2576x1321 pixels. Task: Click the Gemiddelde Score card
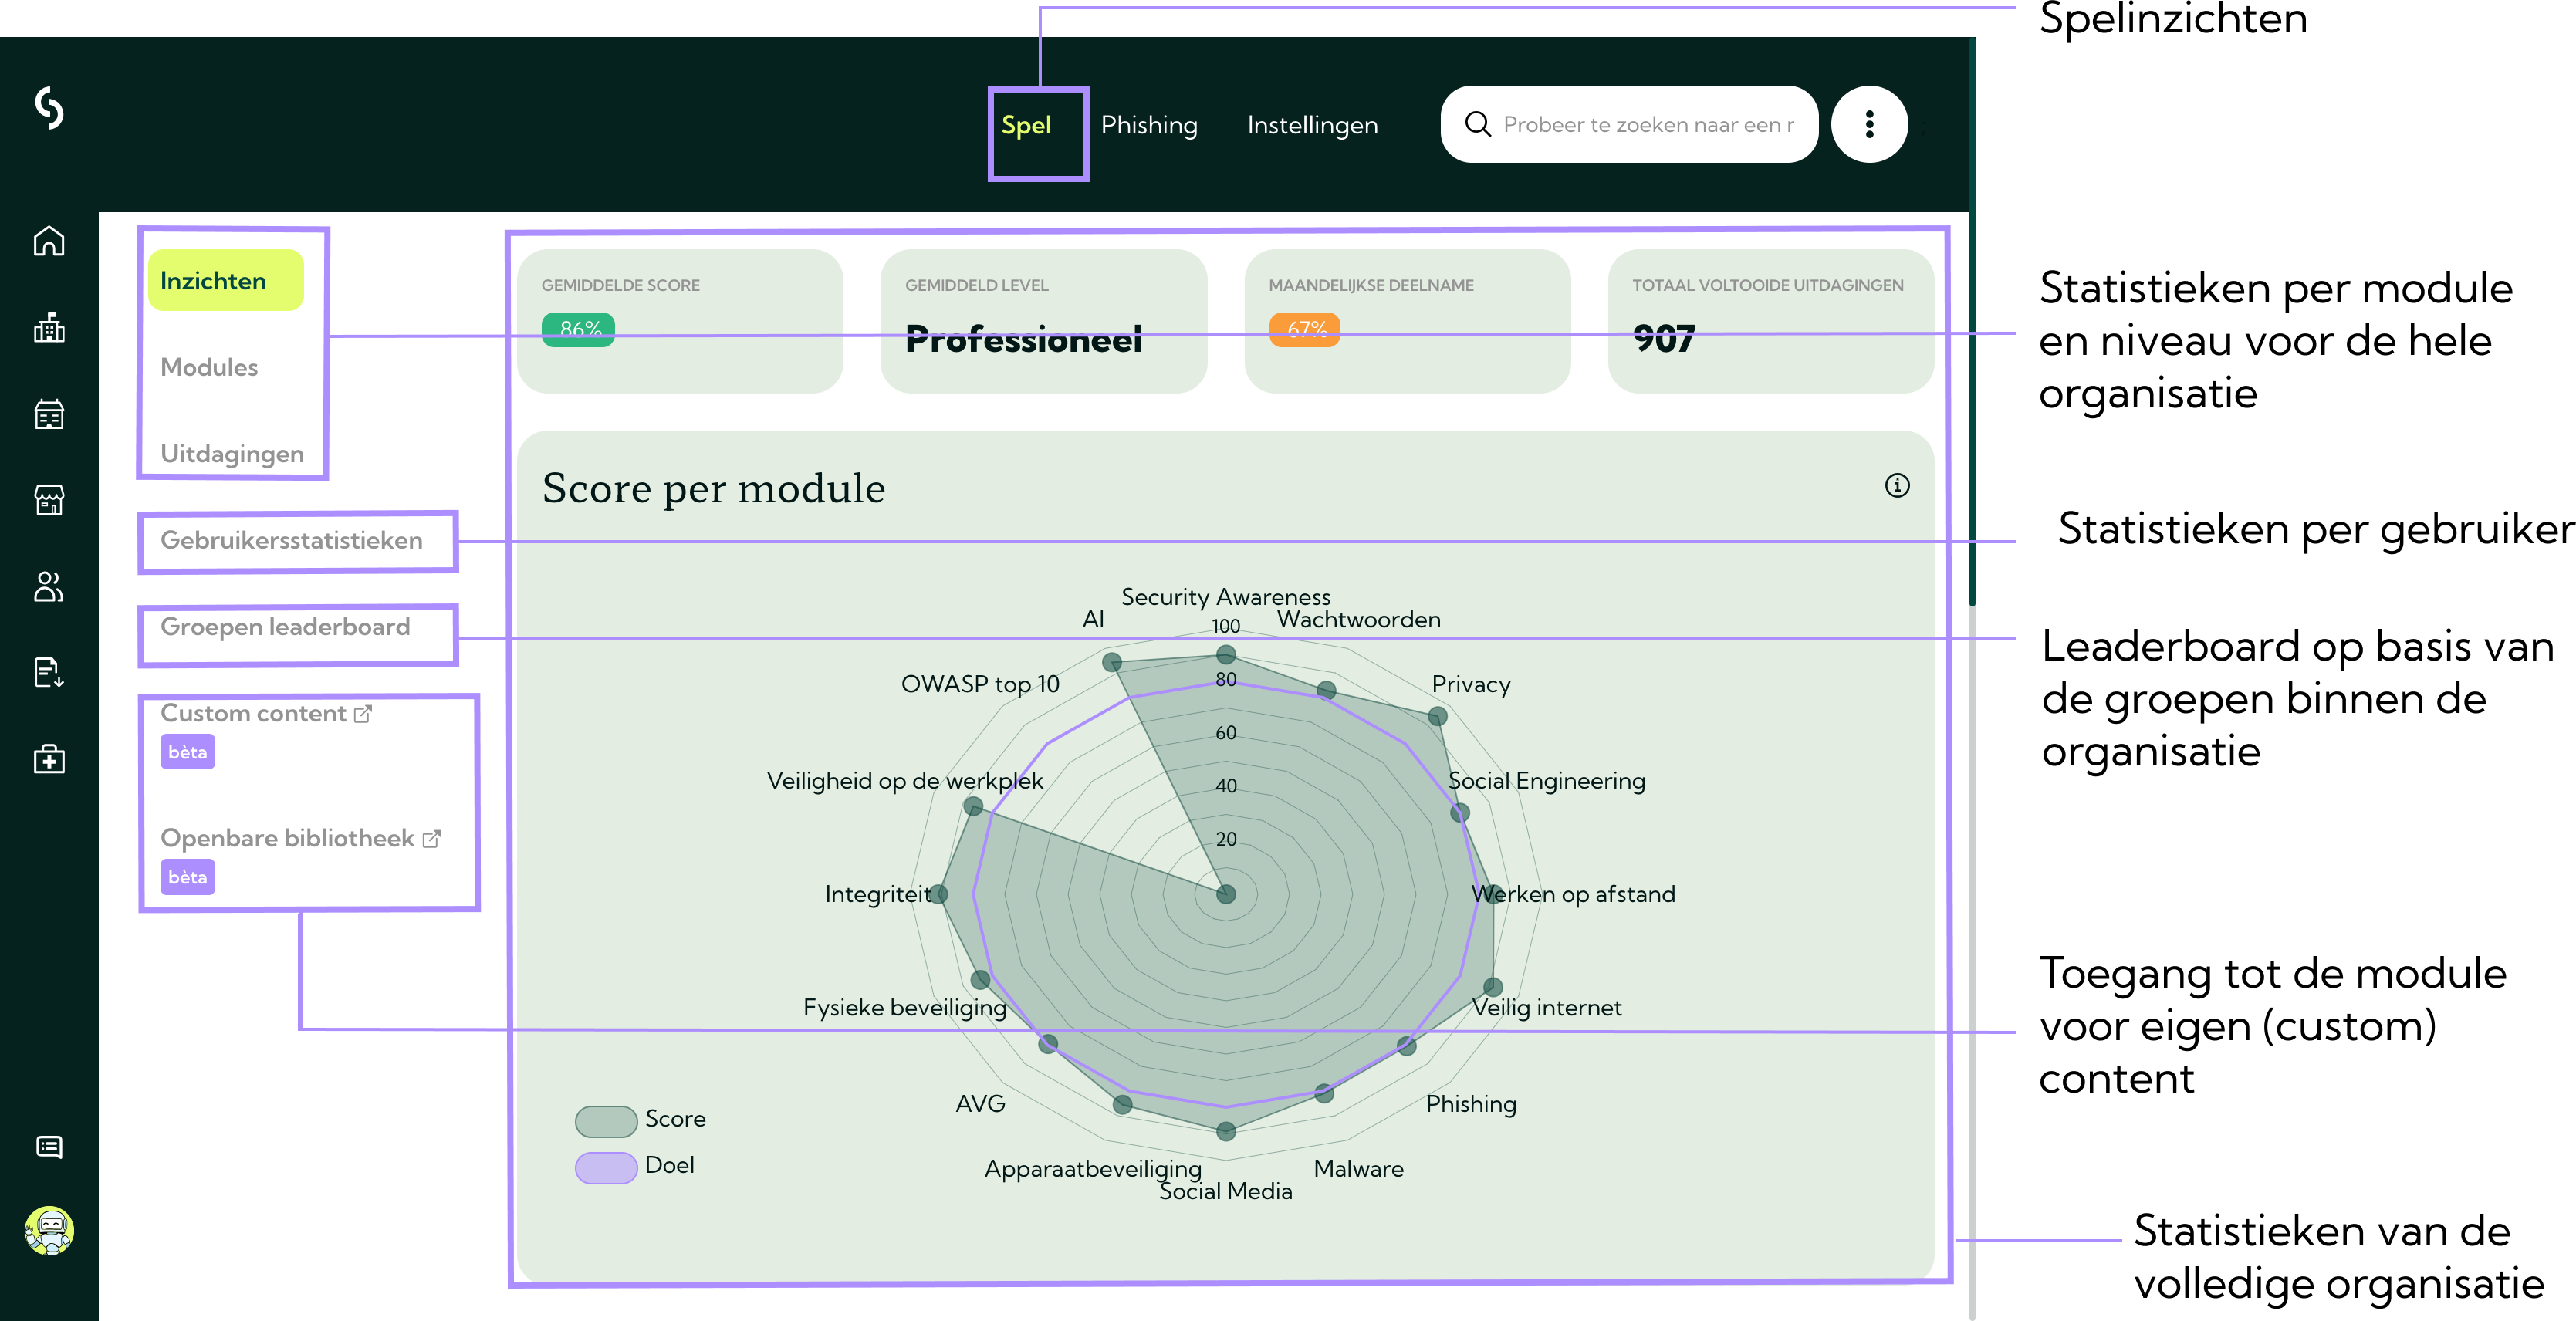[680, 321]
